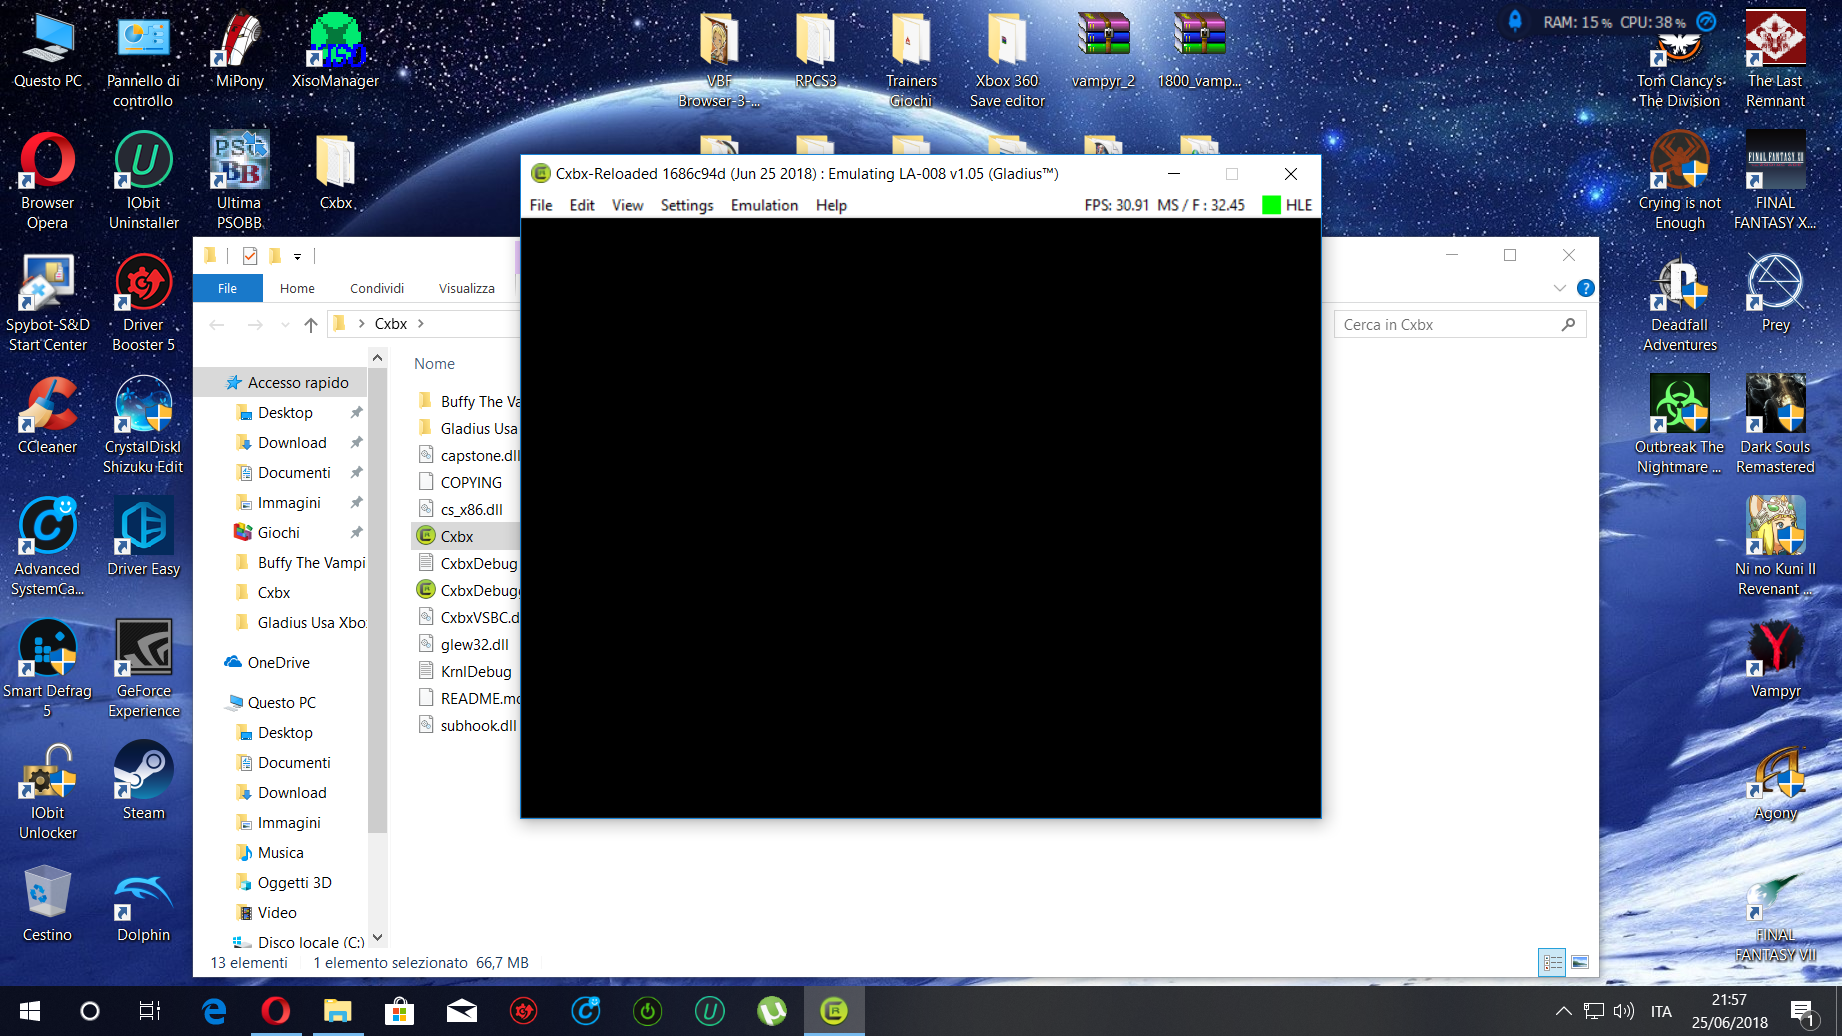Open Cxbx-Reloaded Help menu

tap(831, 205)
